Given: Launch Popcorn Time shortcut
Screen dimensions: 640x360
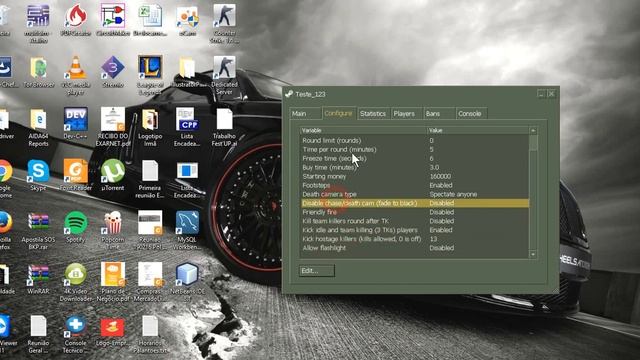Looking at the screenshot, I should pos(113,231).
